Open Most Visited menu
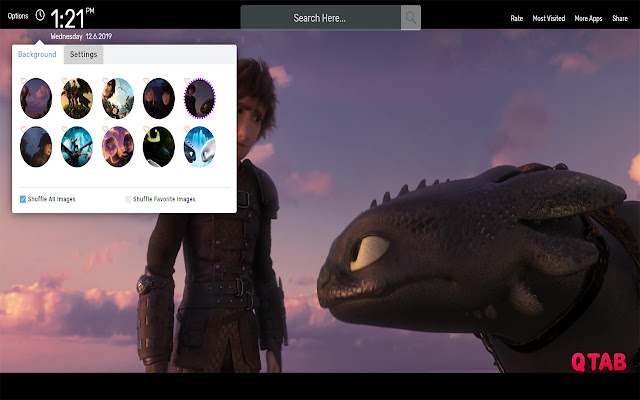Image resolution: width=640 pixels, height=400 pixels. click(549, 18)
